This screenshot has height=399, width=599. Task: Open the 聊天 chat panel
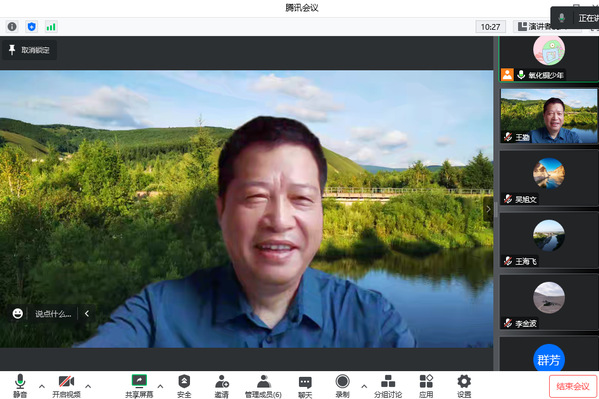305,385
